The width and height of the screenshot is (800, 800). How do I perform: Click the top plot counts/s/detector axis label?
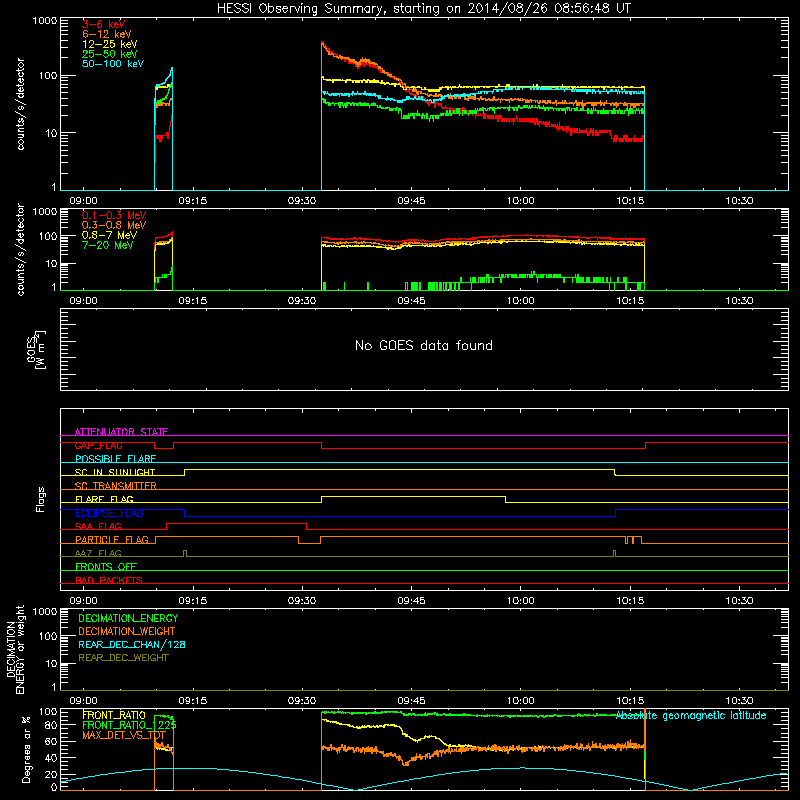20,104
